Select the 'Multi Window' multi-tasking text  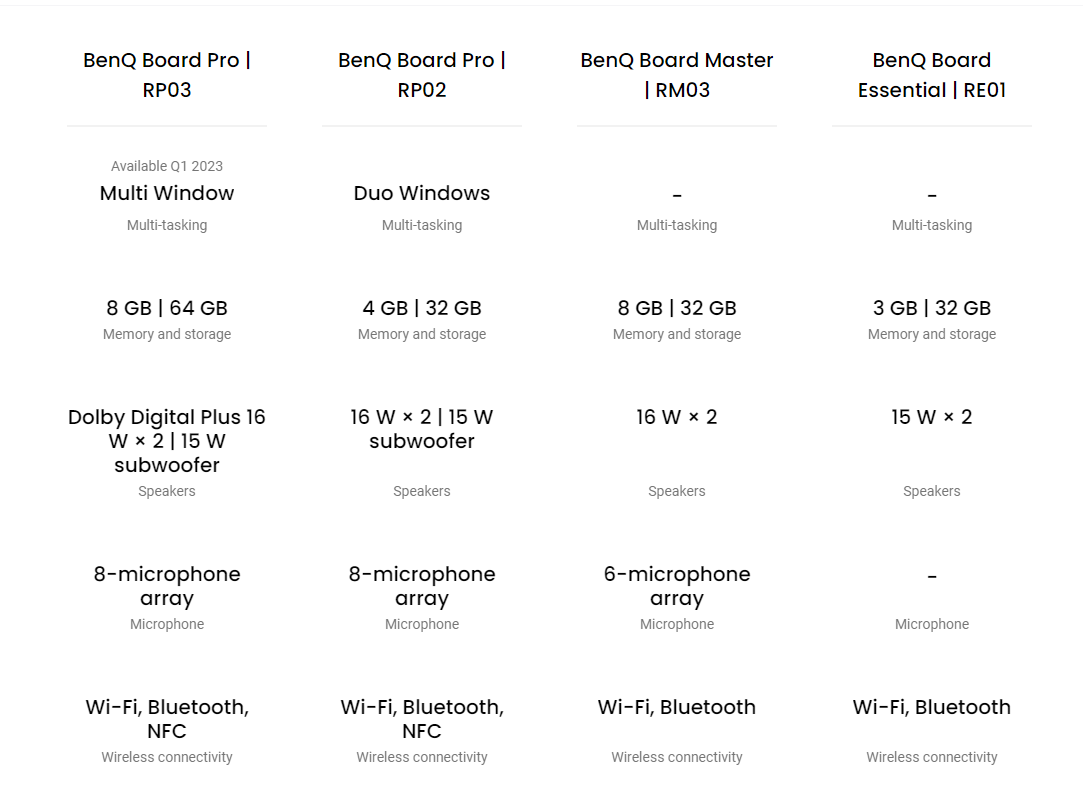click(167, 193)
